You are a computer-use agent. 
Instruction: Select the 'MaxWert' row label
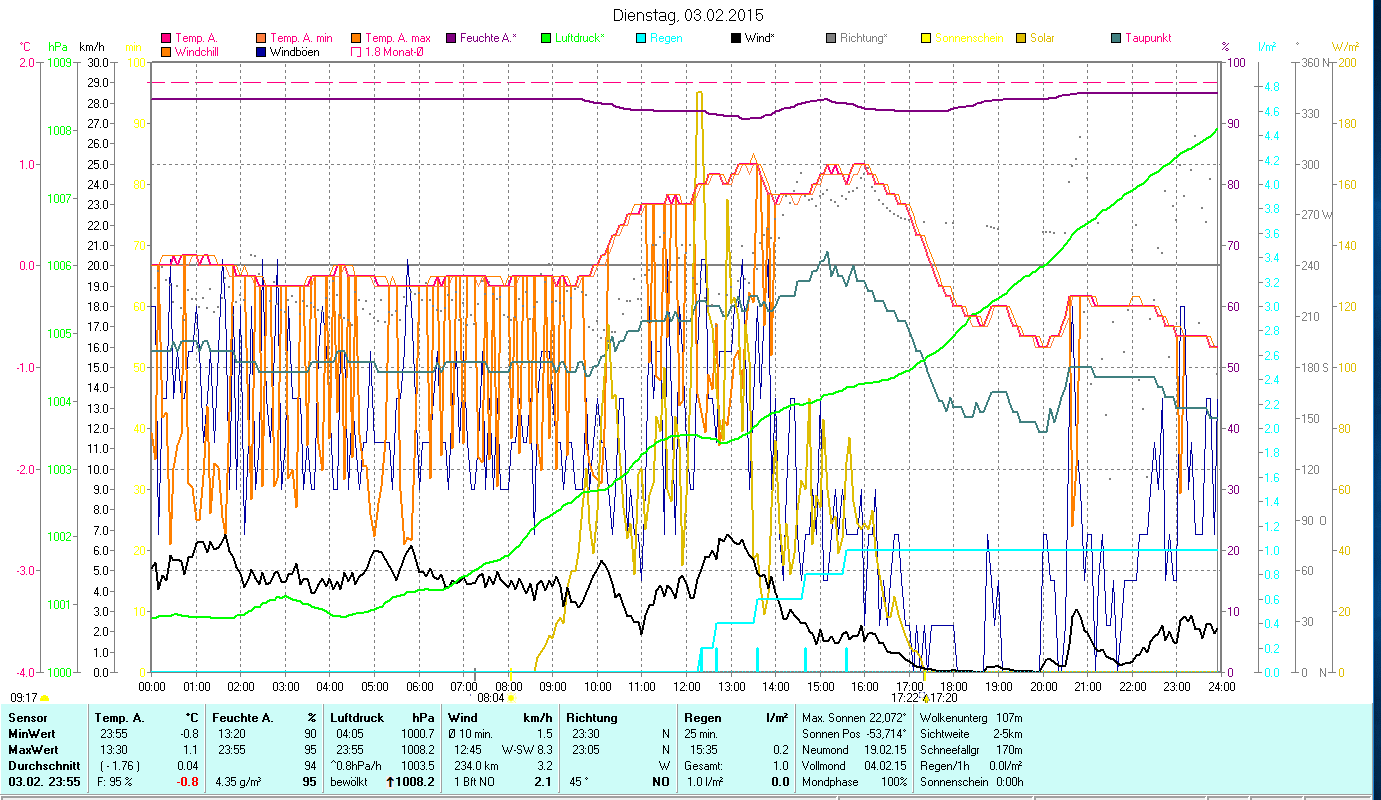[x=34, y=750]
